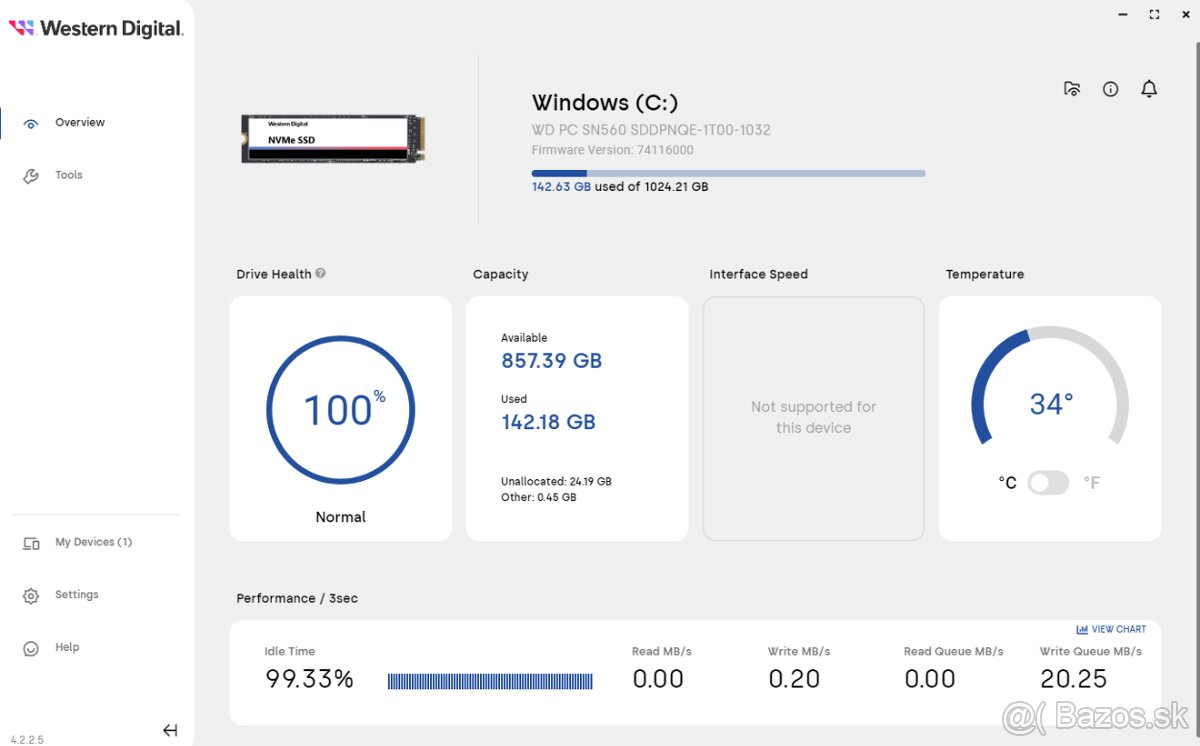The image size is (1200, 746).
Task: Click the Help smiley icon
Action: click(31, 649)
